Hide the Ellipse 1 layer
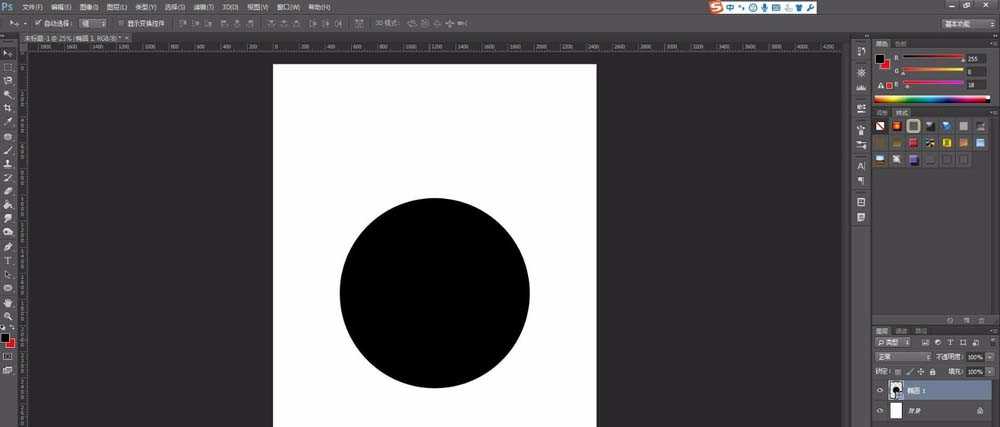 (x=880, y=390)
